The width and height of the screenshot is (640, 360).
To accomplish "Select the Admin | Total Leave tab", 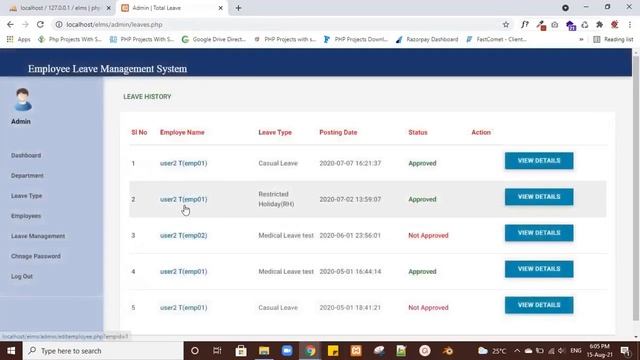I will (x=172, y=8).
